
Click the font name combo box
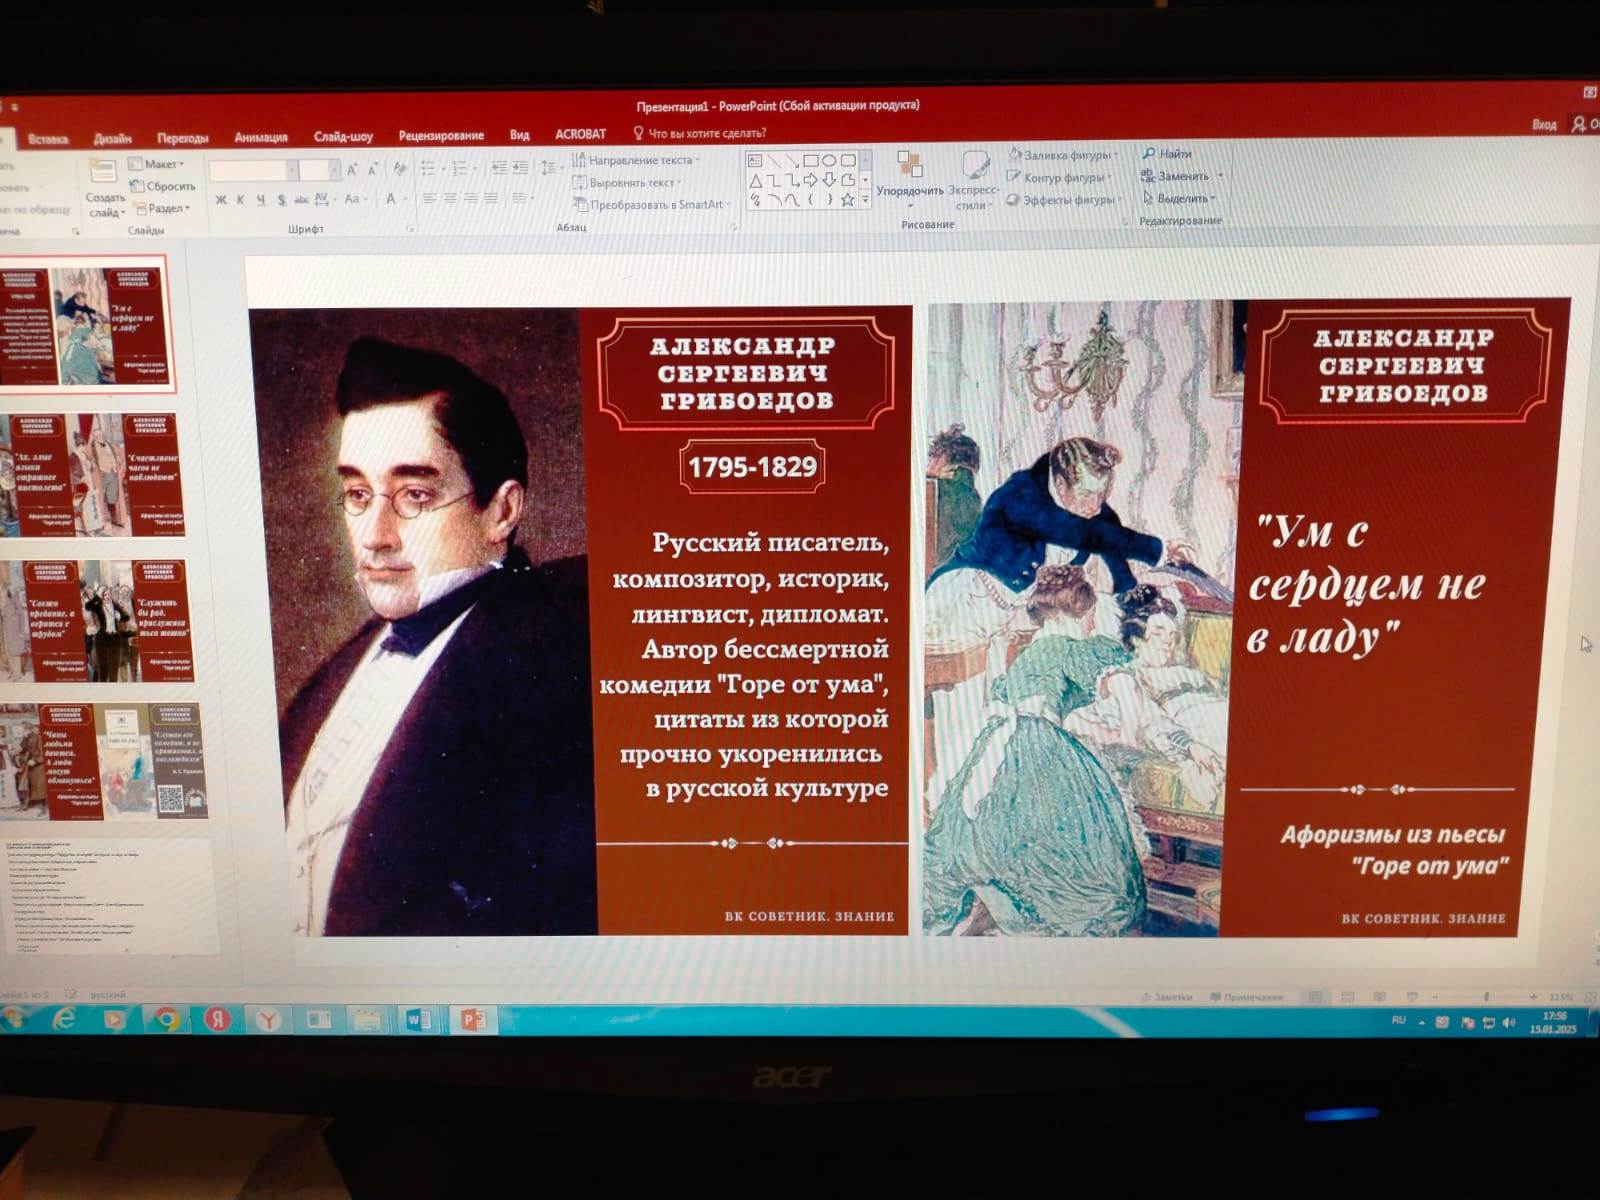point(252,170)
